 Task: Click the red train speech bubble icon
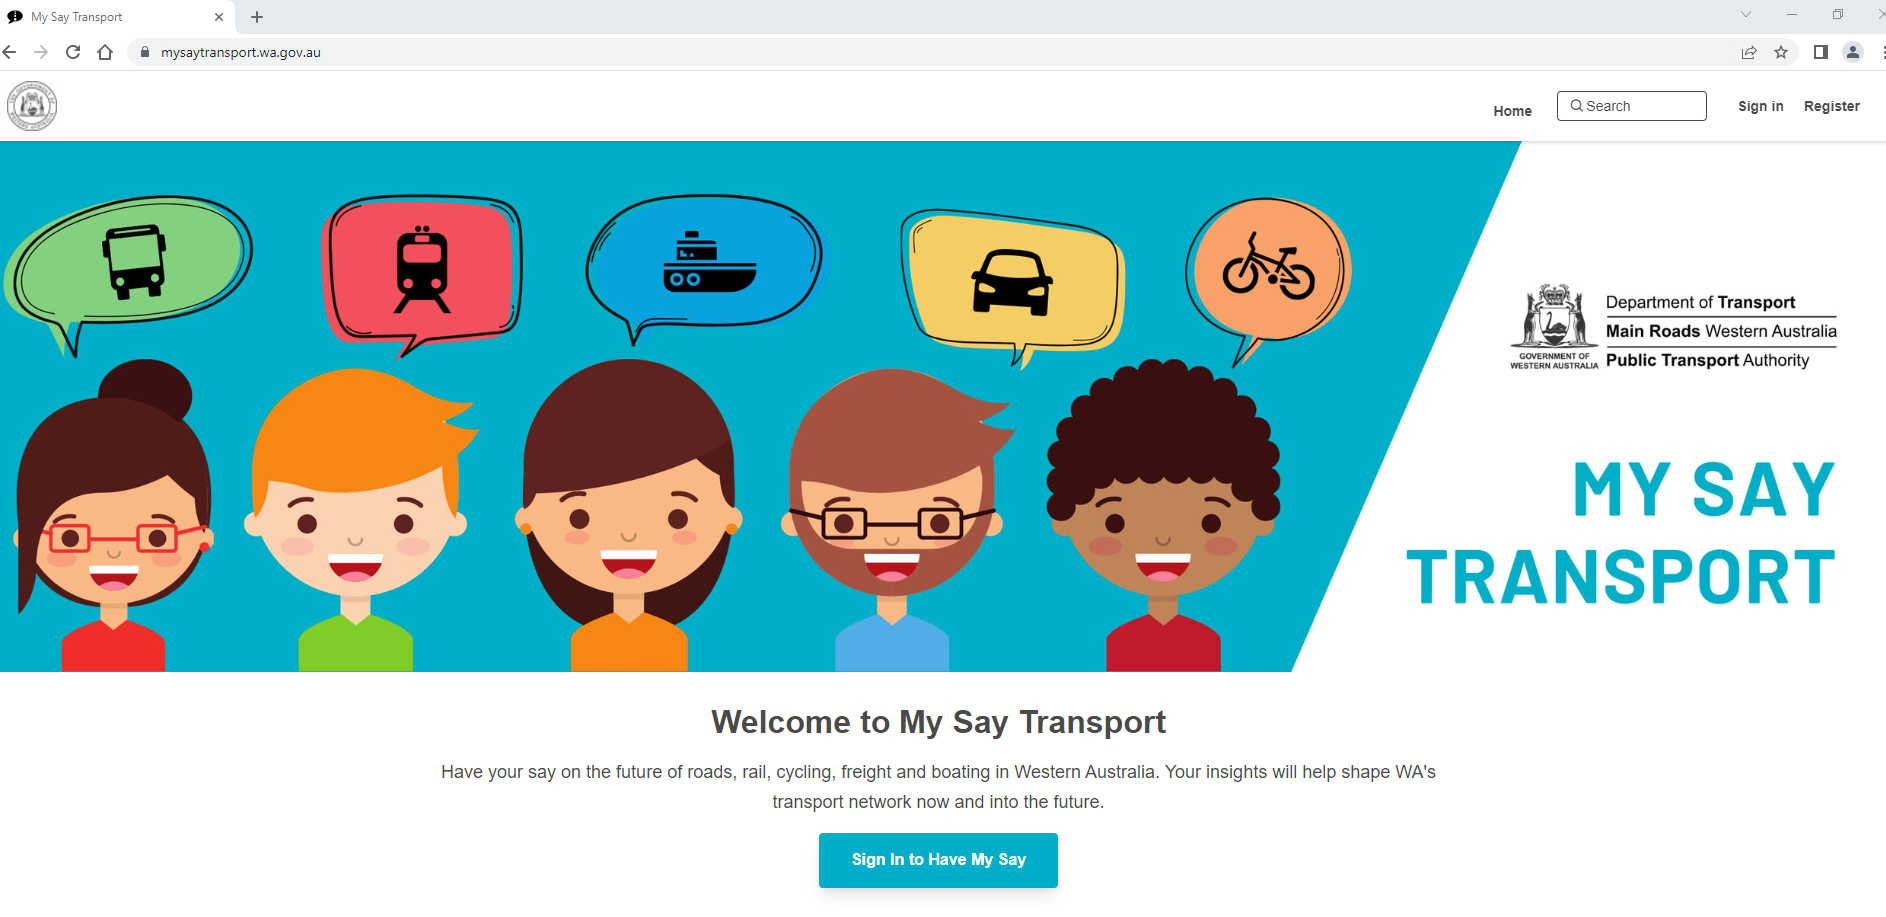[x=422, y=269]
